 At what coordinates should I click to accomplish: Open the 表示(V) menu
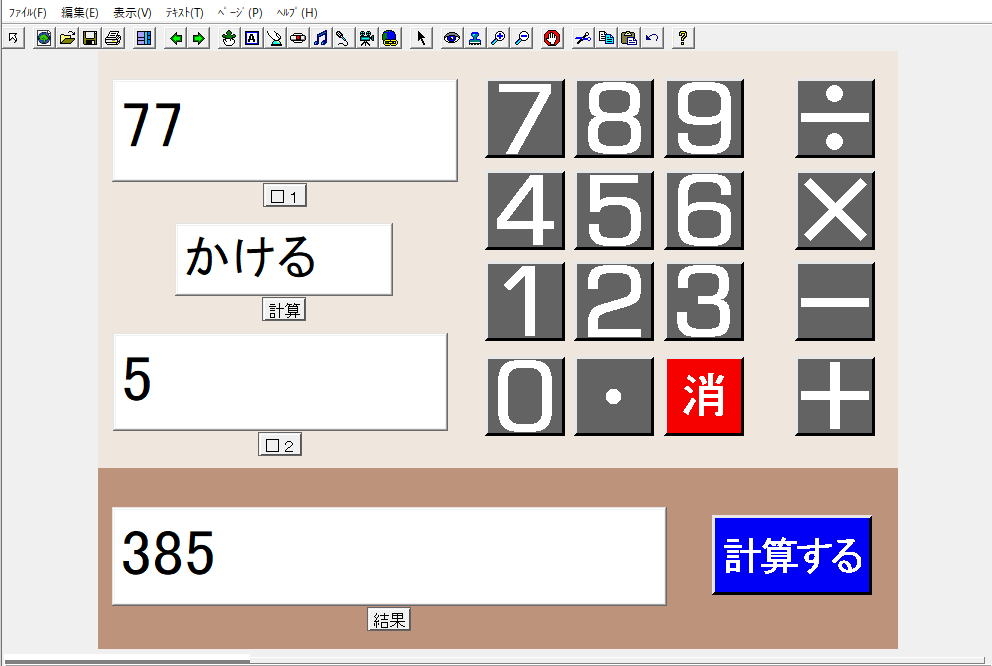[x=132, y=13]
